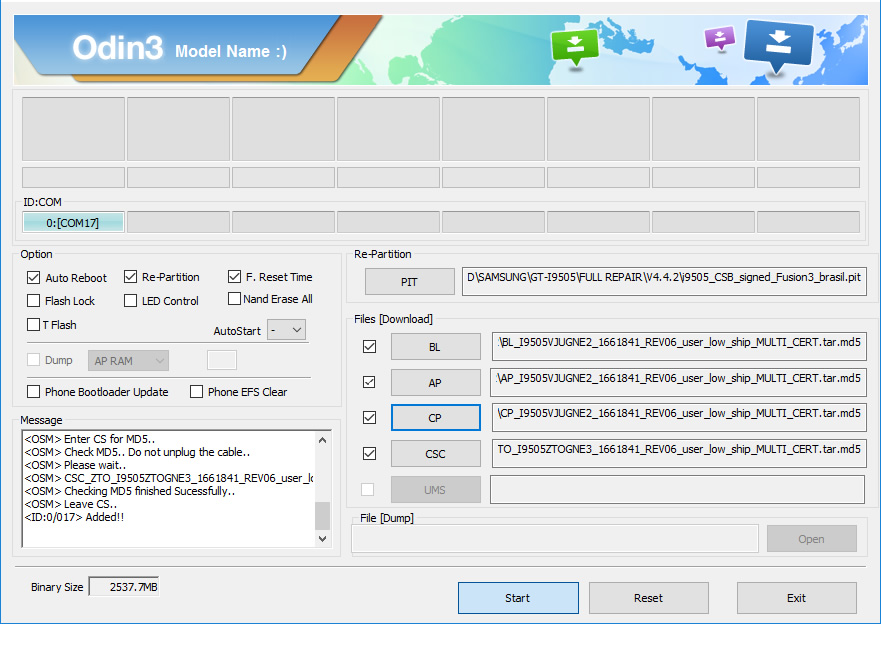Viewport: 881px width, 648px height.
Task: Click the PIT file button
Action: [410, 282]
